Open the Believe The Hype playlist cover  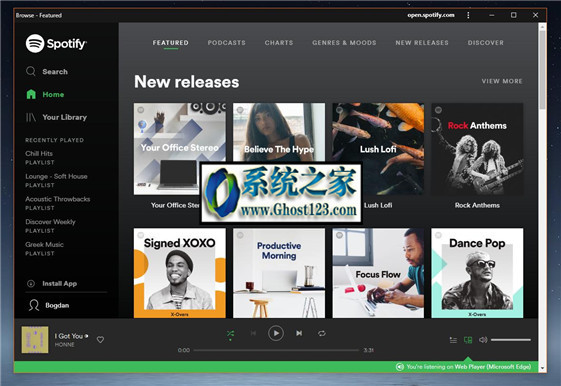click(279, 132)
